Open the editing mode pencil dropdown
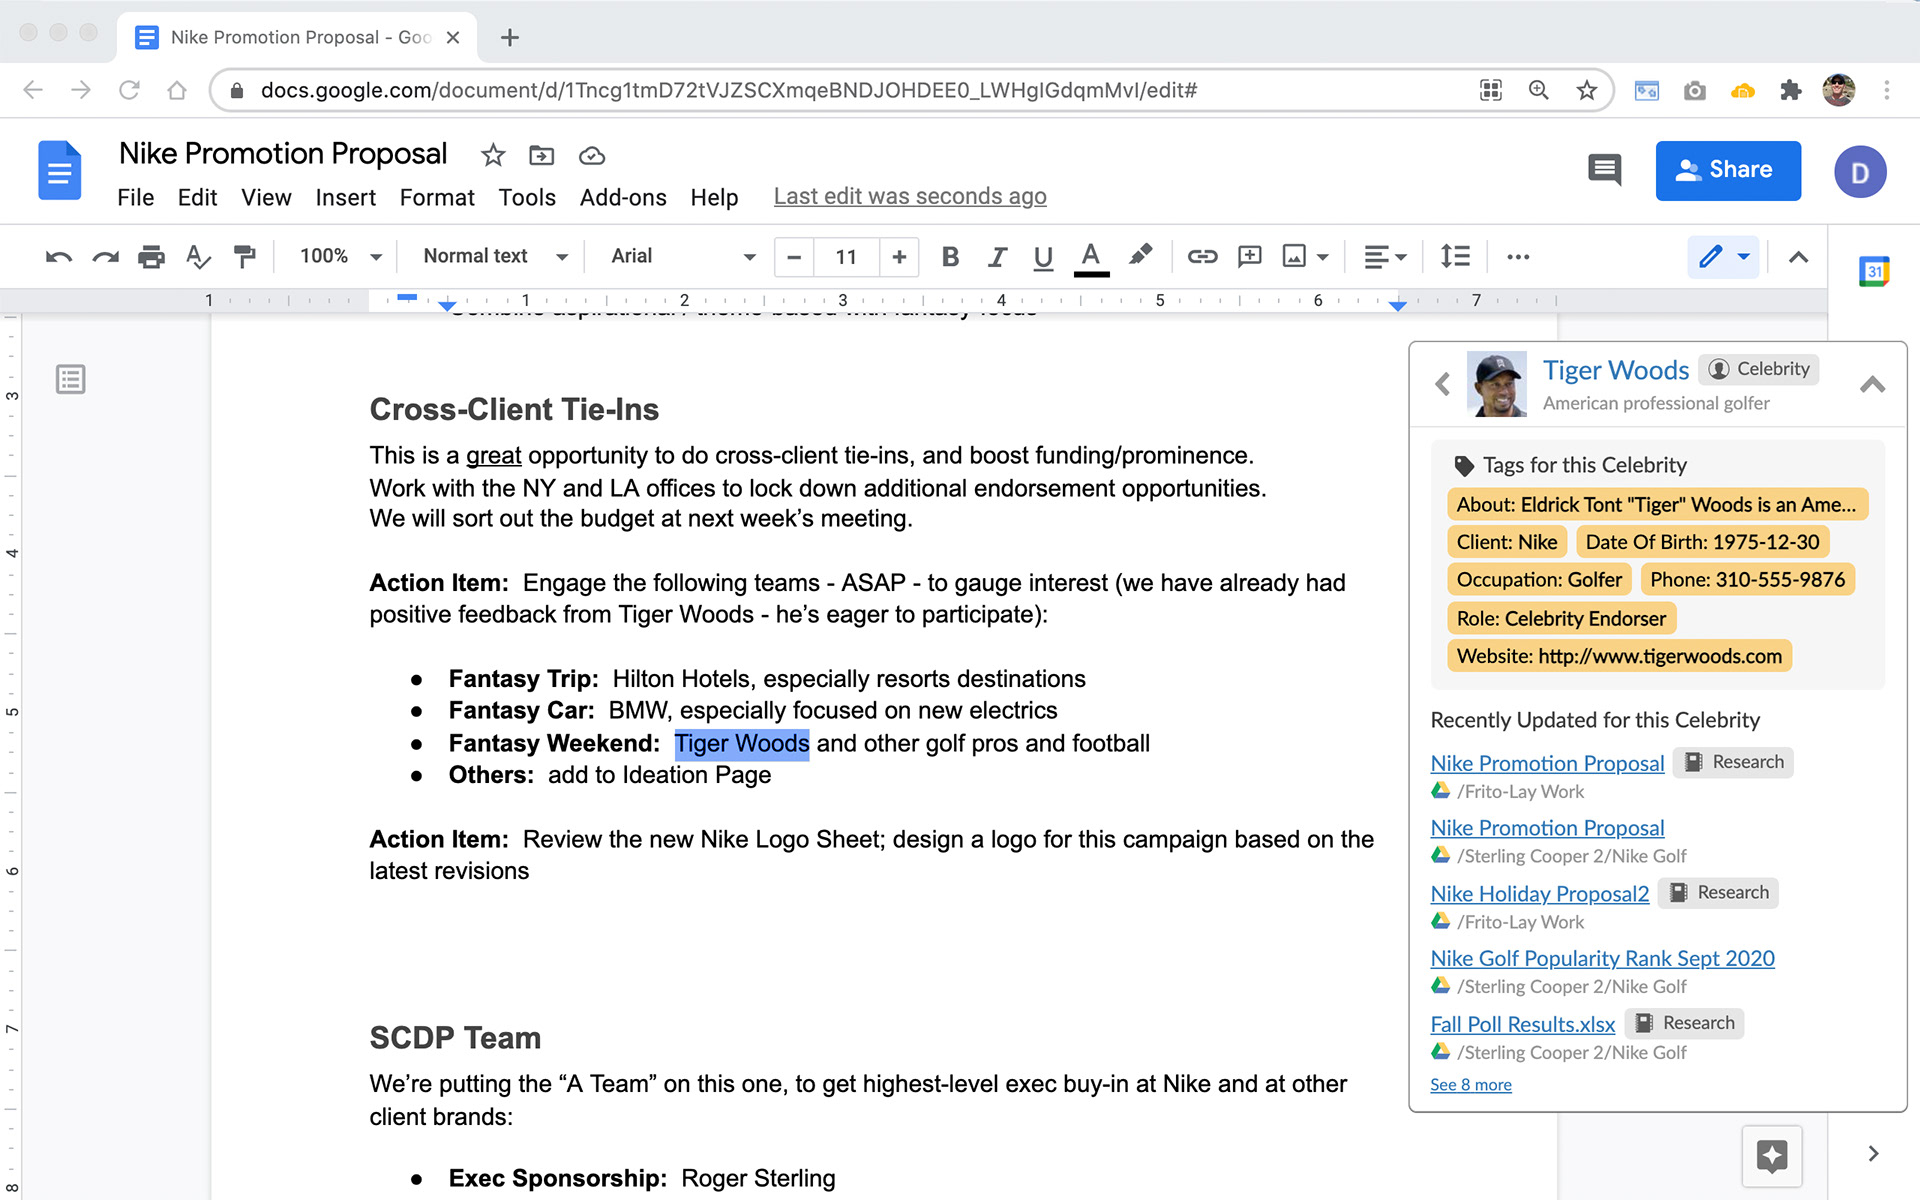1920x1200 pixels. pyautogui.click(x=1724, y=257)
